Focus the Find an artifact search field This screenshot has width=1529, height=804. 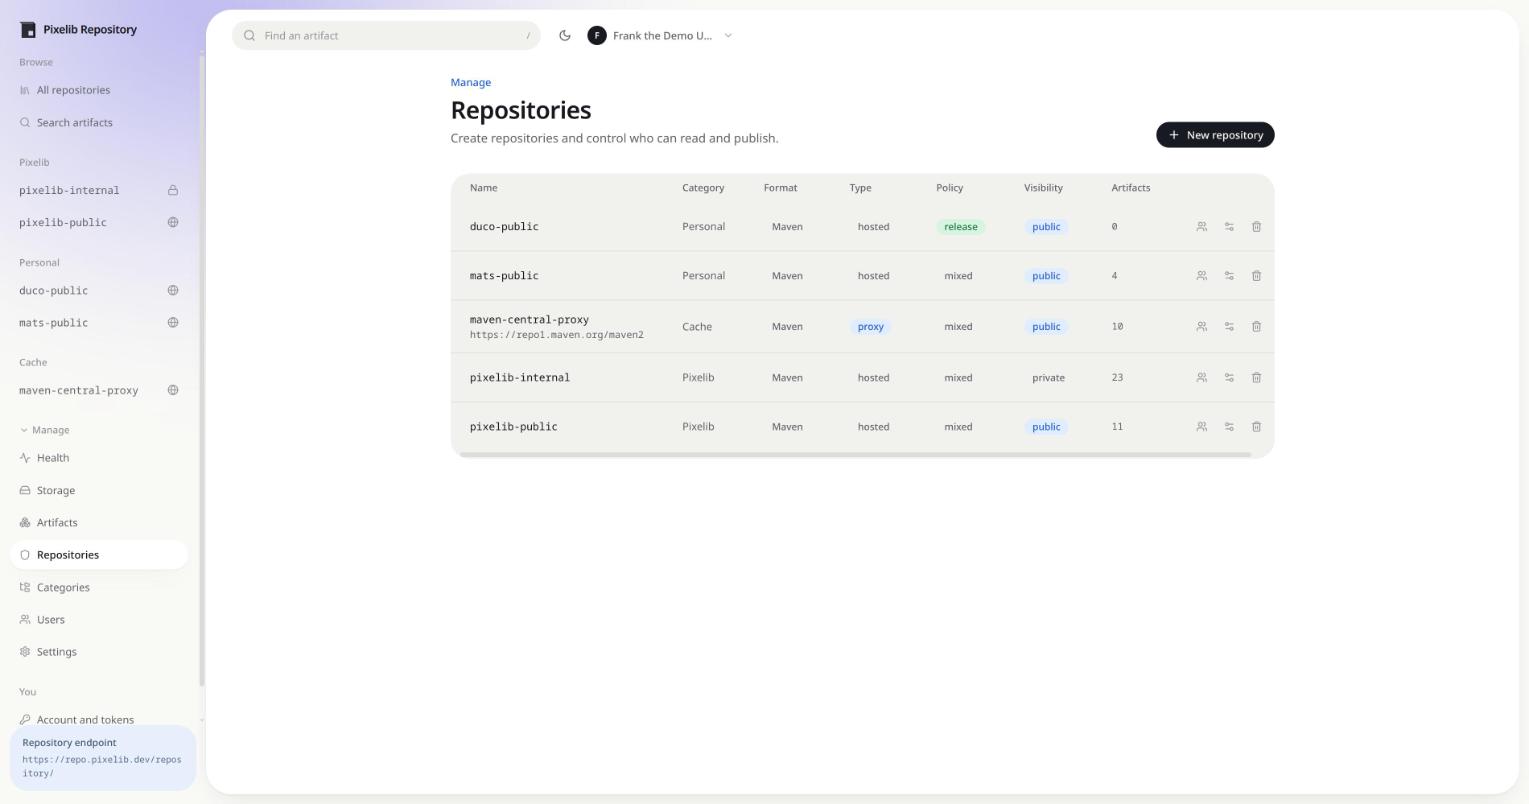pos(386,36)
